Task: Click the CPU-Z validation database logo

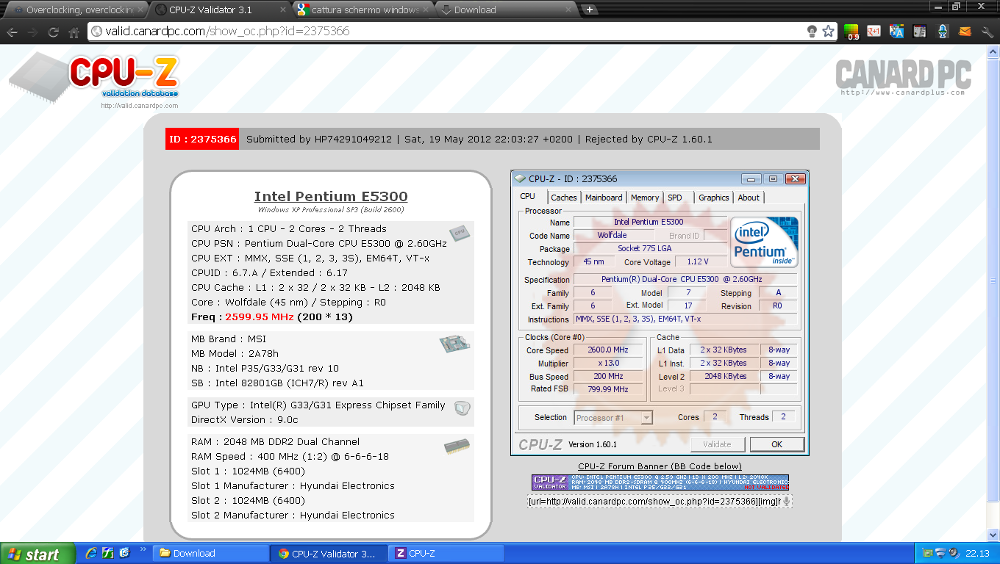Action: (94, 78)
